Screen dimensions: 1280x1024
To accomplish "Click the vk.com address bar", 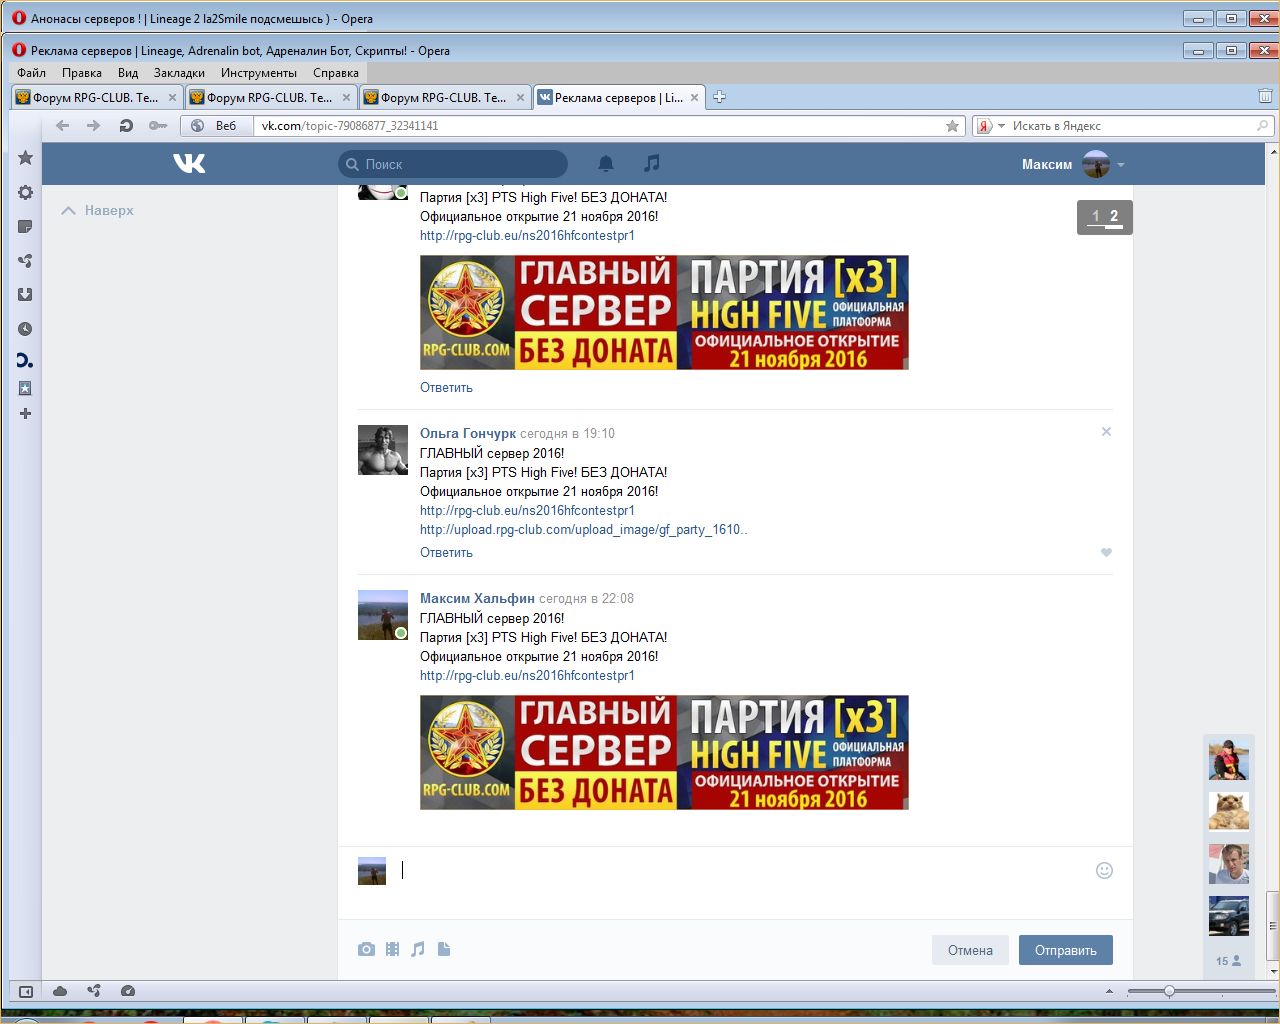I will pos(599,126).
